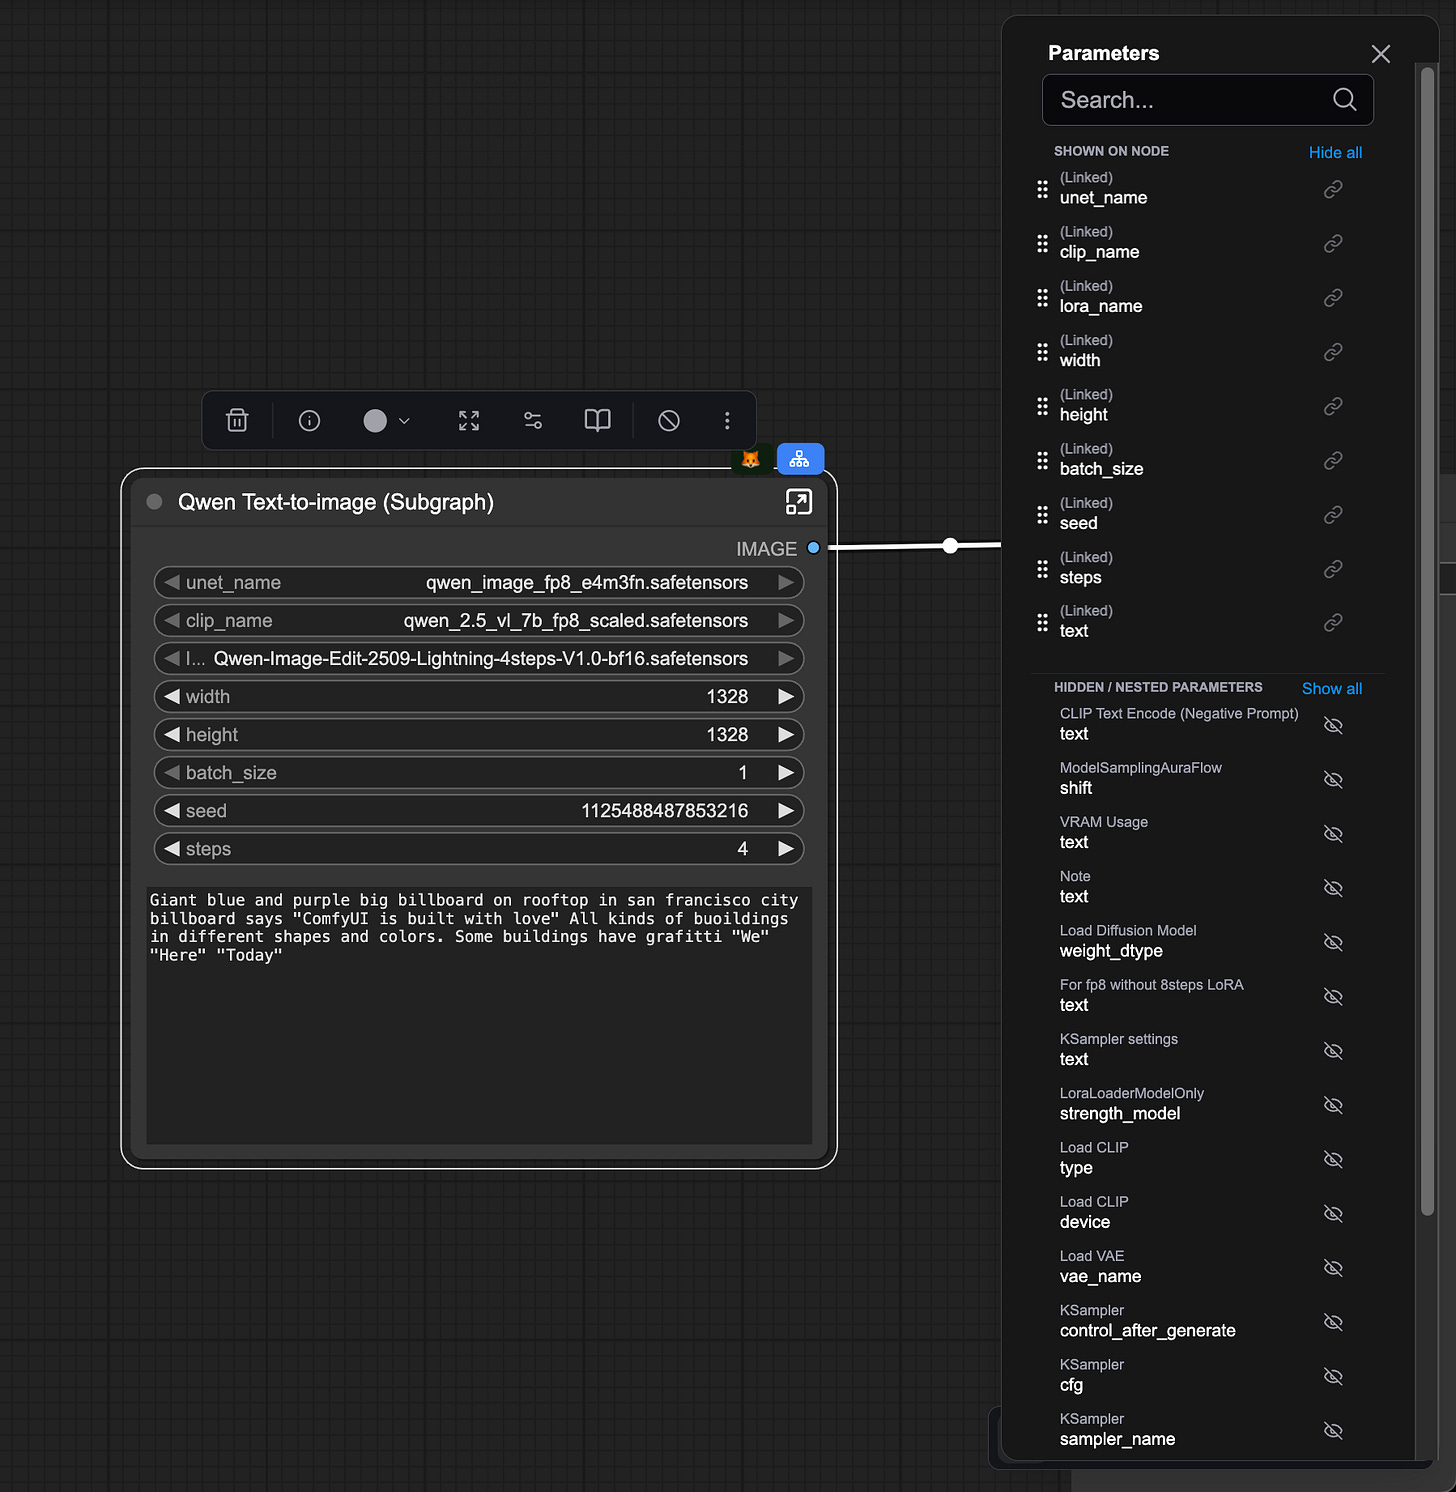Click the seed value field
Image resolution: width=1456 pixels, height=1492 pixels.
479,810
